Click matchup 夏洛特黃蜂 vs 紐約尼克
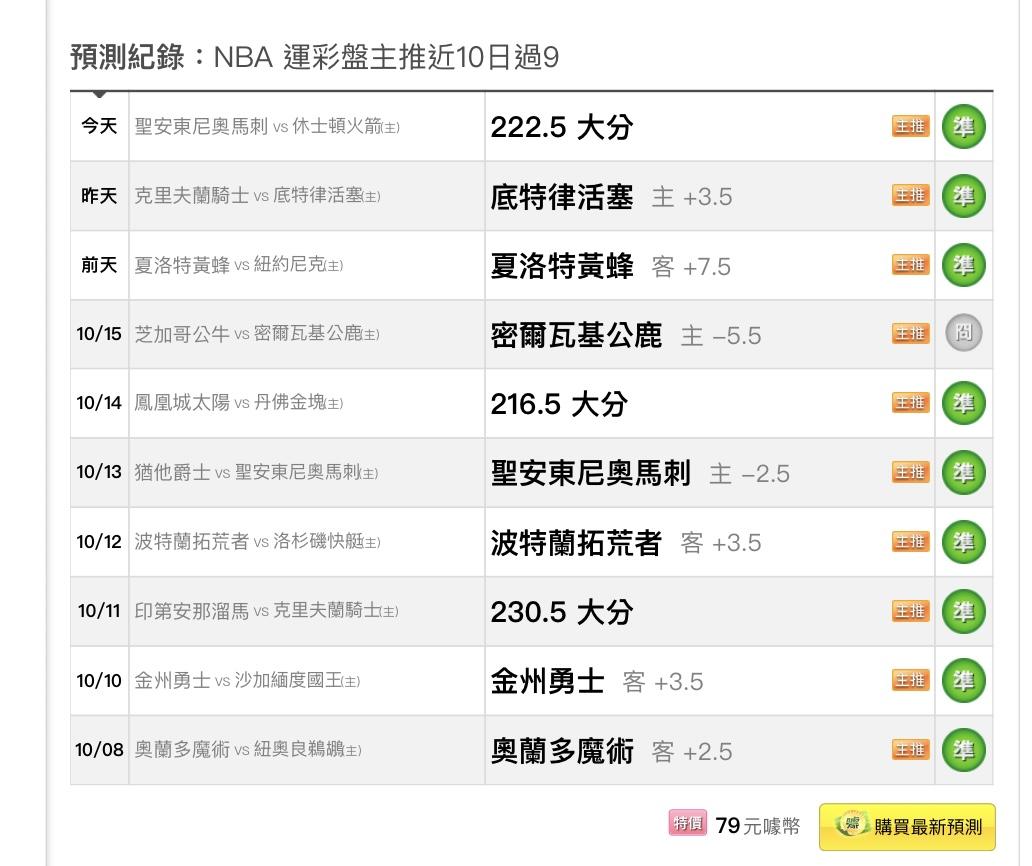The height and width of the screenshot is (866, 1032). coord(239,265)
